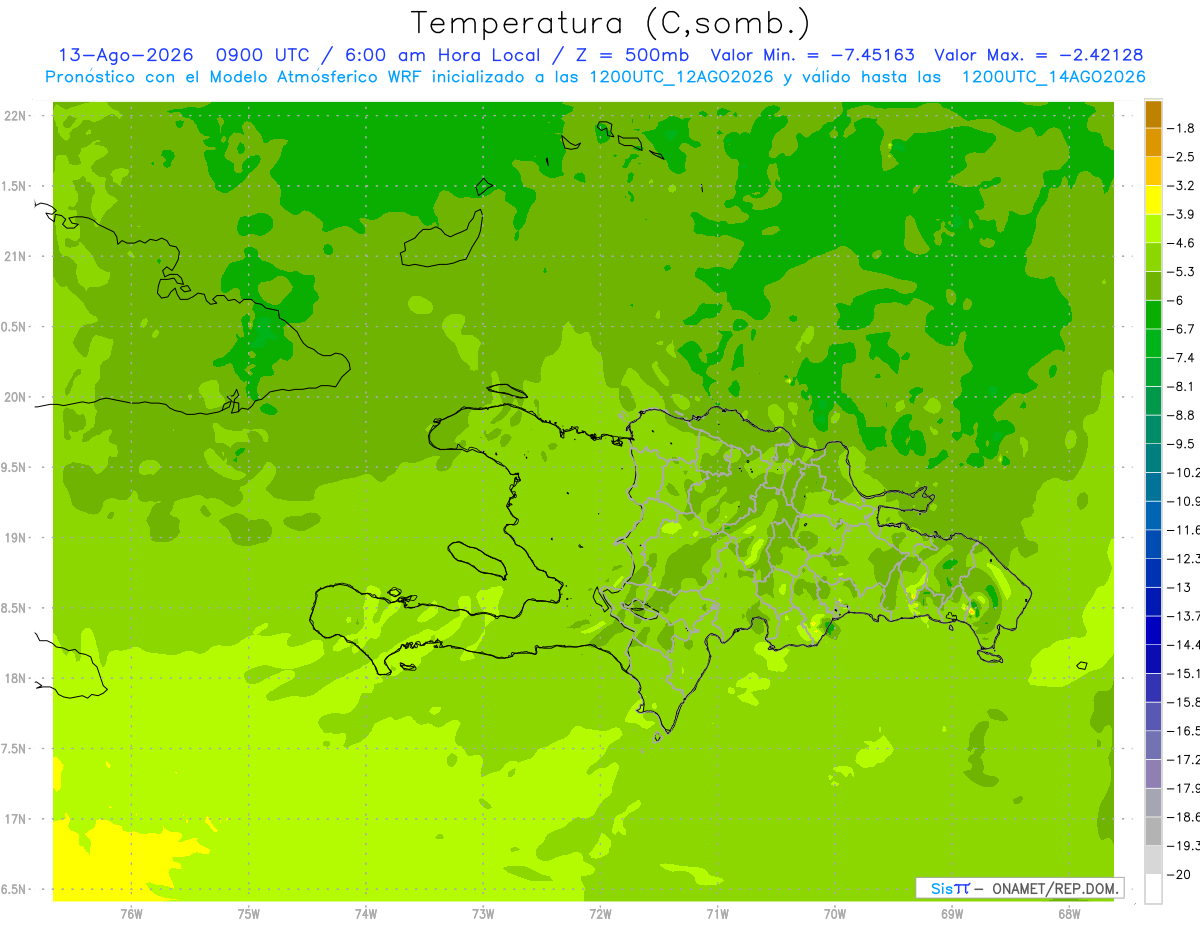
Task: Click the "-3.2" colorbar value
Action: point(1183,186)
